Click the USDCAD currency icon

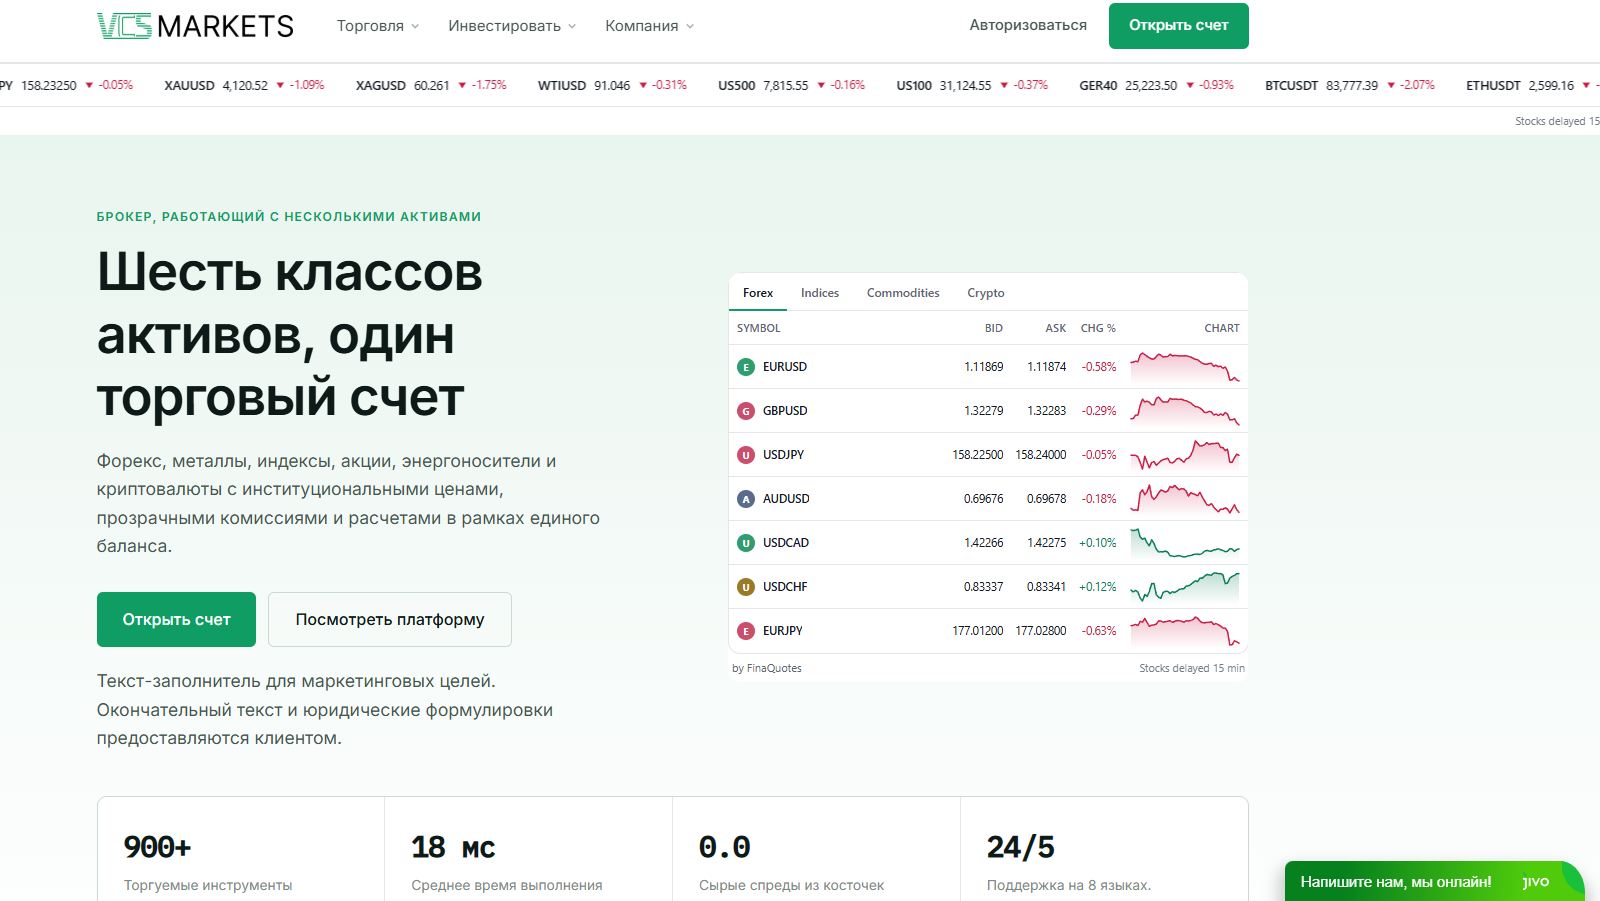pos(745,543)
